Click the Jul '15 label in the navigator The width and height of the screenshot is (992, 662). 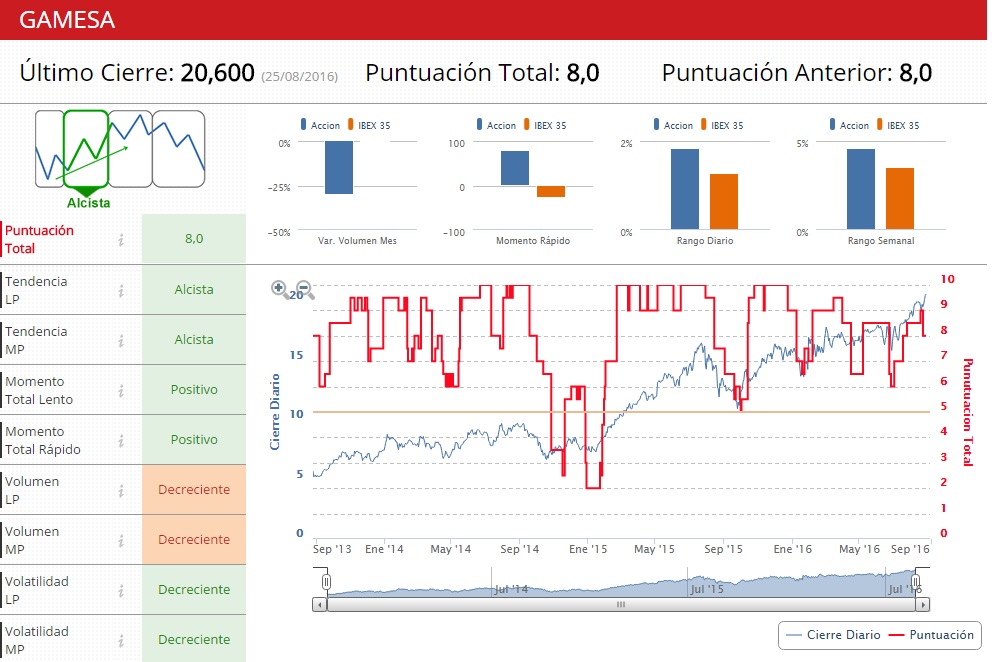707,589
